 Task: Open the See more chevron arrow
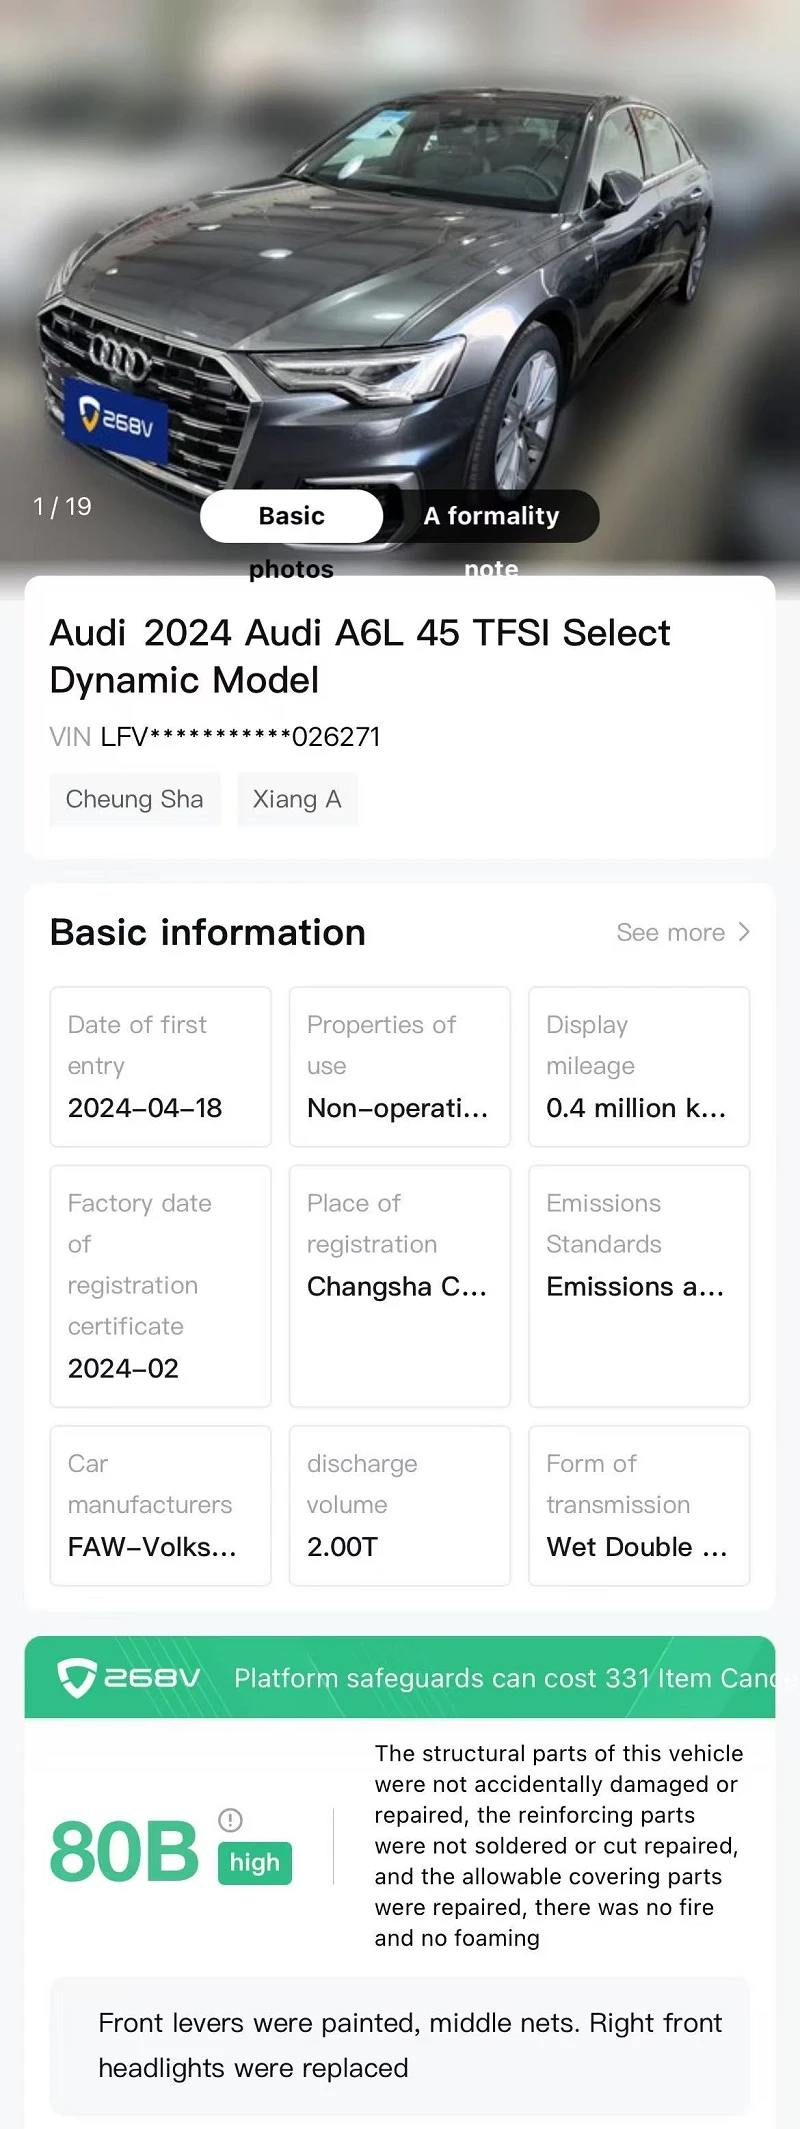[x=743, y=932]
